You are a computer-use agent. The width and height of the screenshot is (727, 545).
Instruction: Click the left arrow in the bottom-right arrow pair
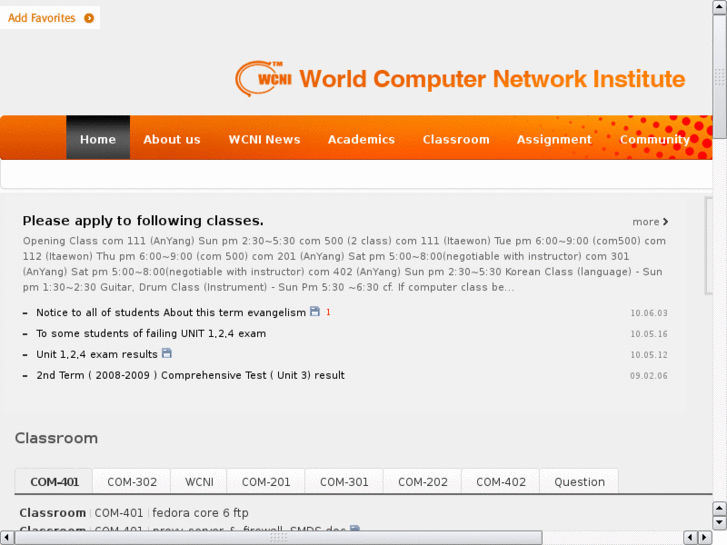(690, 538)
